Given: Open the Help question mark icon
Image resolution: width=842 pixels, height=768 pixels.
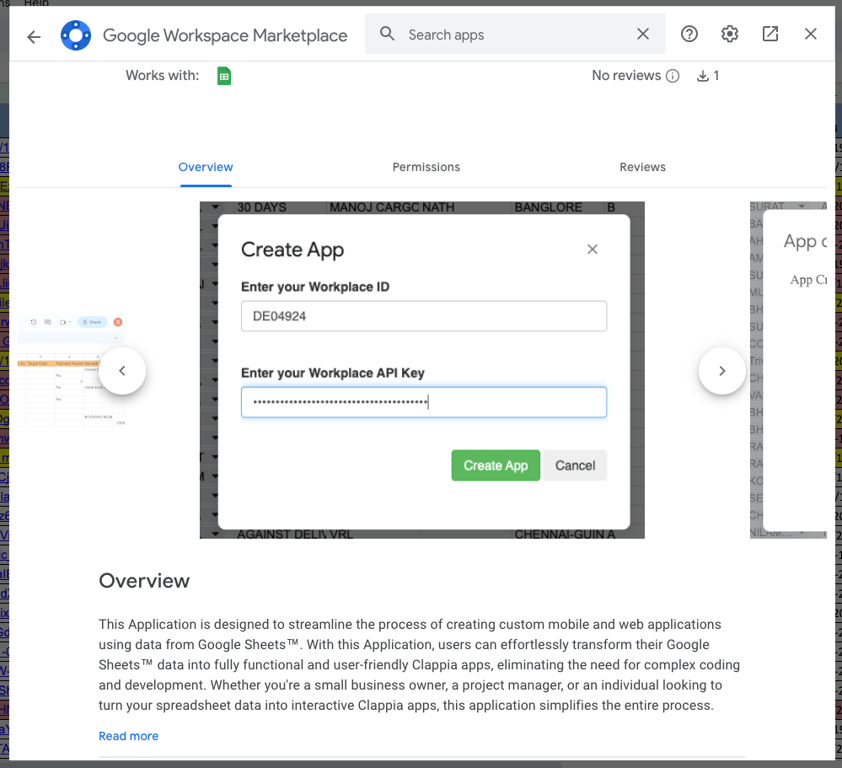Looking at the screenshot, I should pyautogui.click(x=689, y=34).
